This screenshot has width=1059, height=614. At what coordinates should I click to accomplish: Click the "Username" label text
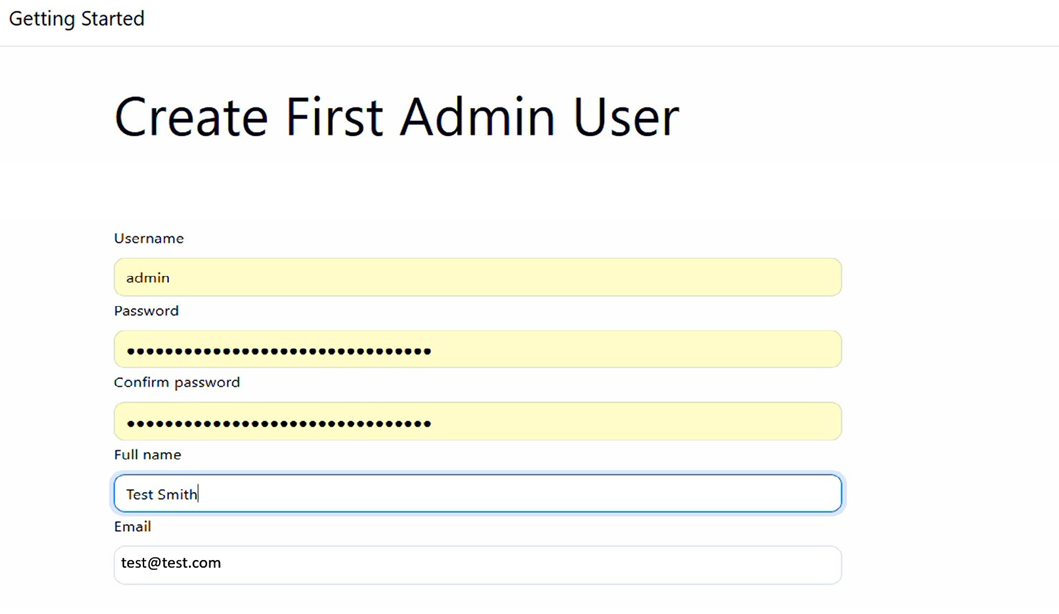(x=149, y=238)
